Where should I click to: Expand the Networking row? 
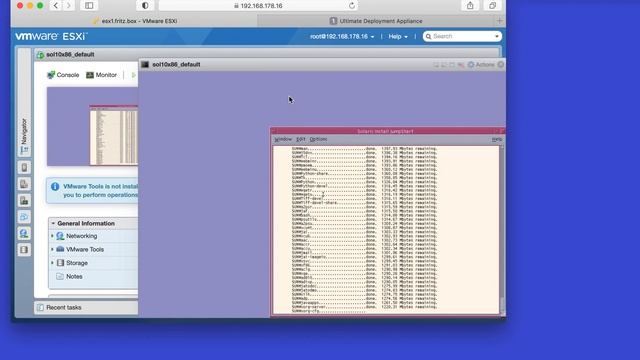pyautogui.click(x=52, y=236)
